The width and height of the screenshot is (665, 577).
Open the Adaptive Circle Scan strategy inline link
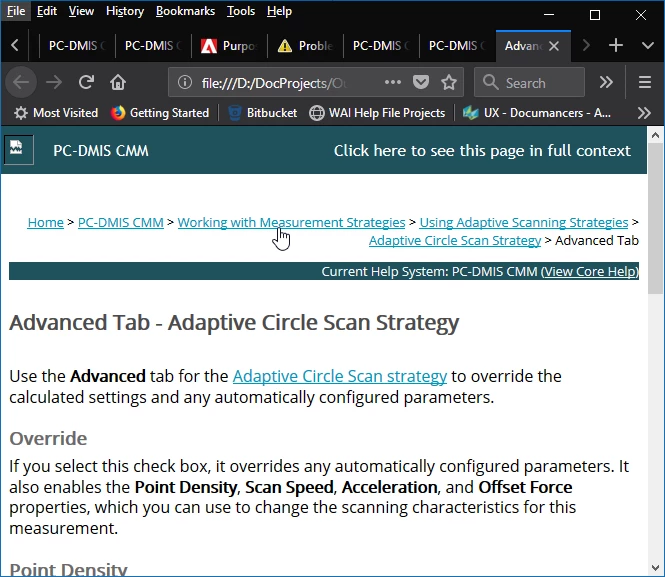[340, 376]
